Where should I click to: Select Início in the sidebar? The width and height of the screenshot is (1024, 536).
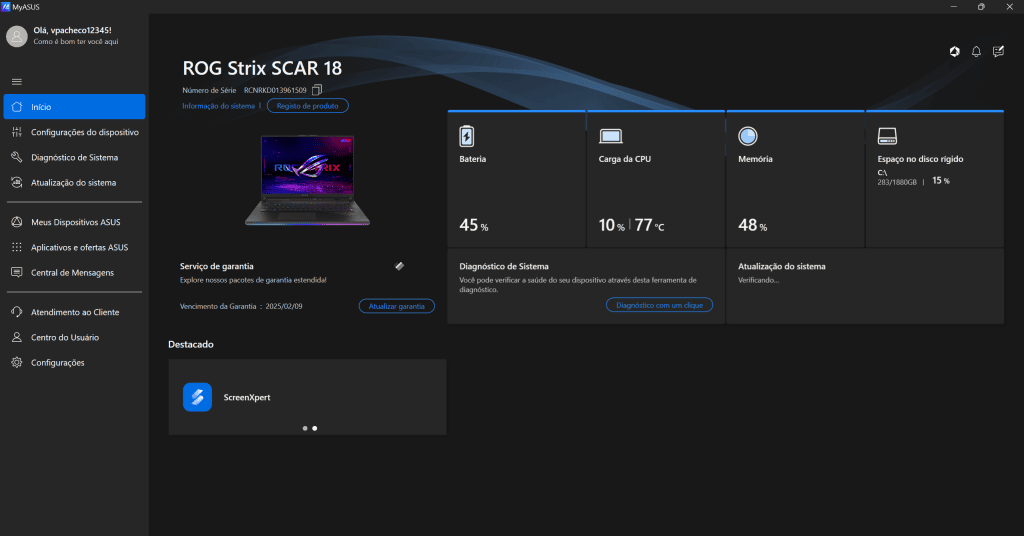[x=74, y=106]
